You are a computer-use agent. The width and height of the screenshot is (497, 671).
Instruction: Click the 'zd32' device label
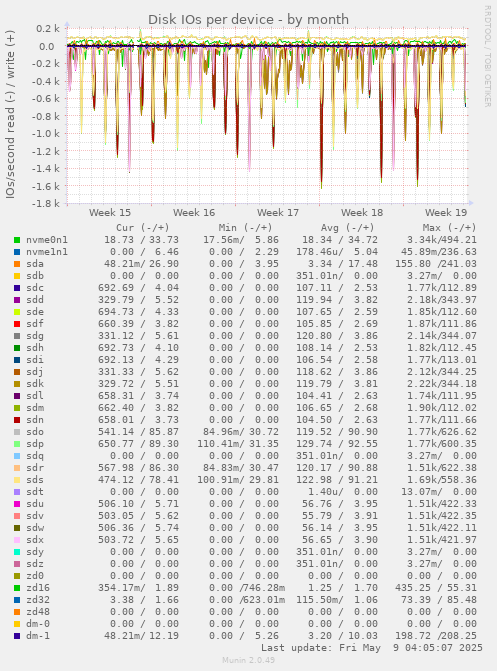click(38, 600)
